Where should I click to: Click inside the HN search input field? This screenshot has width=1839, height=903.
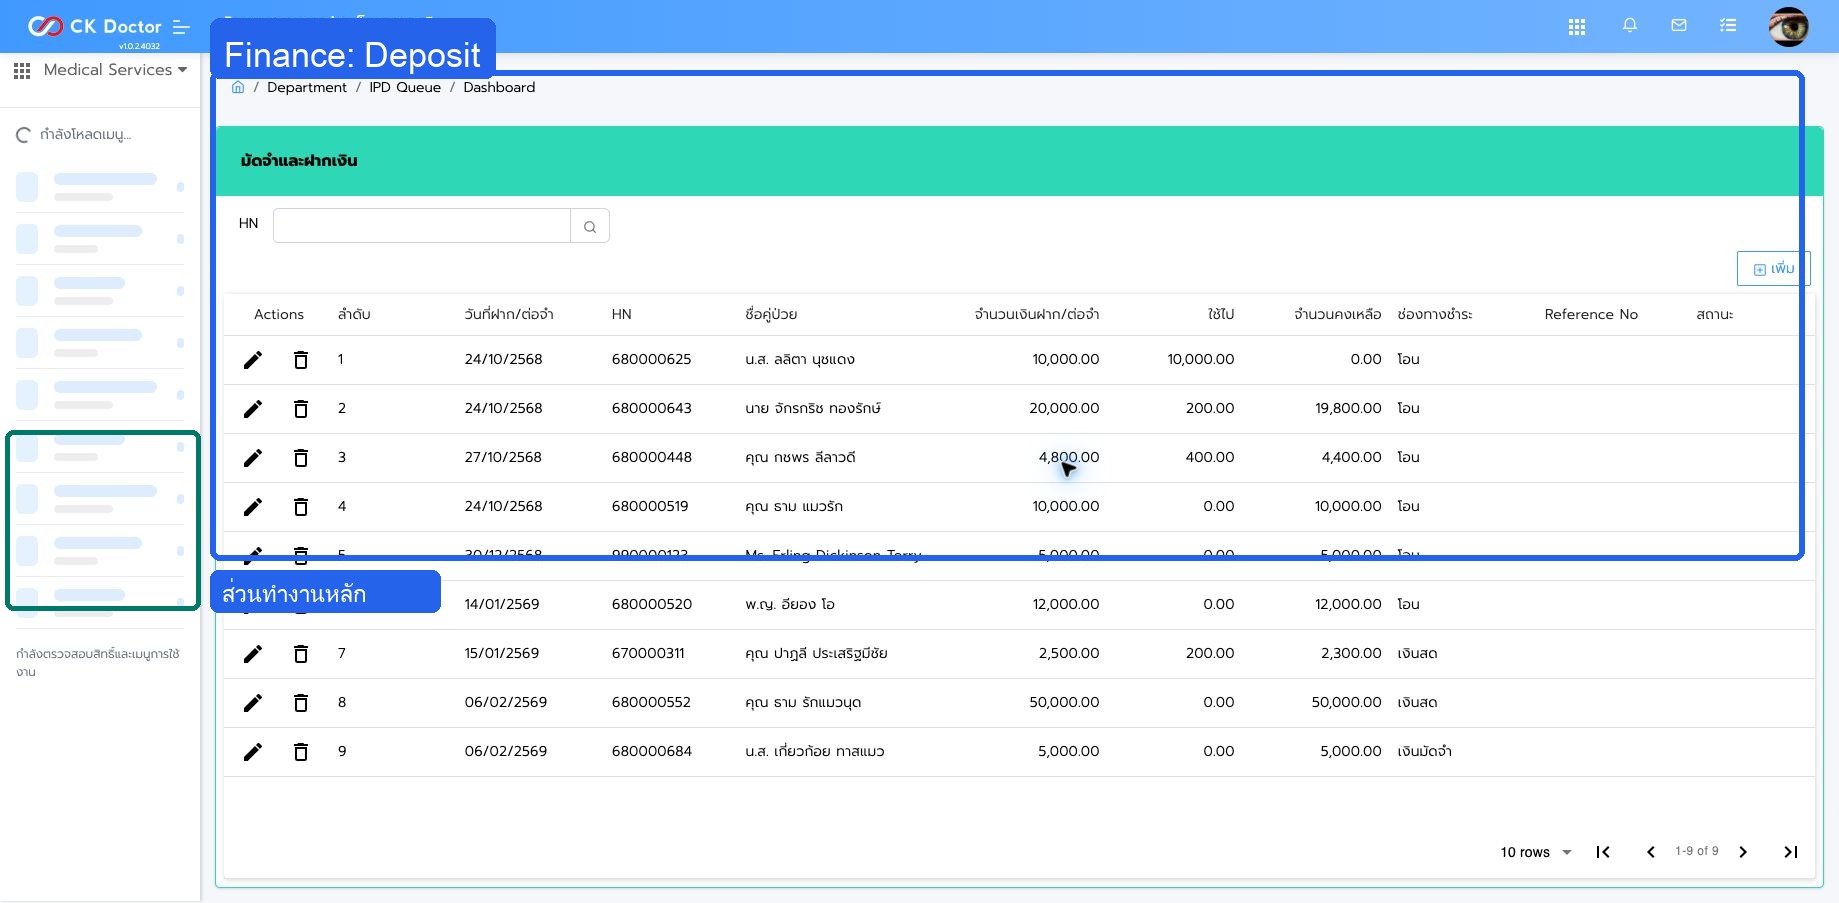pos(422,226)
